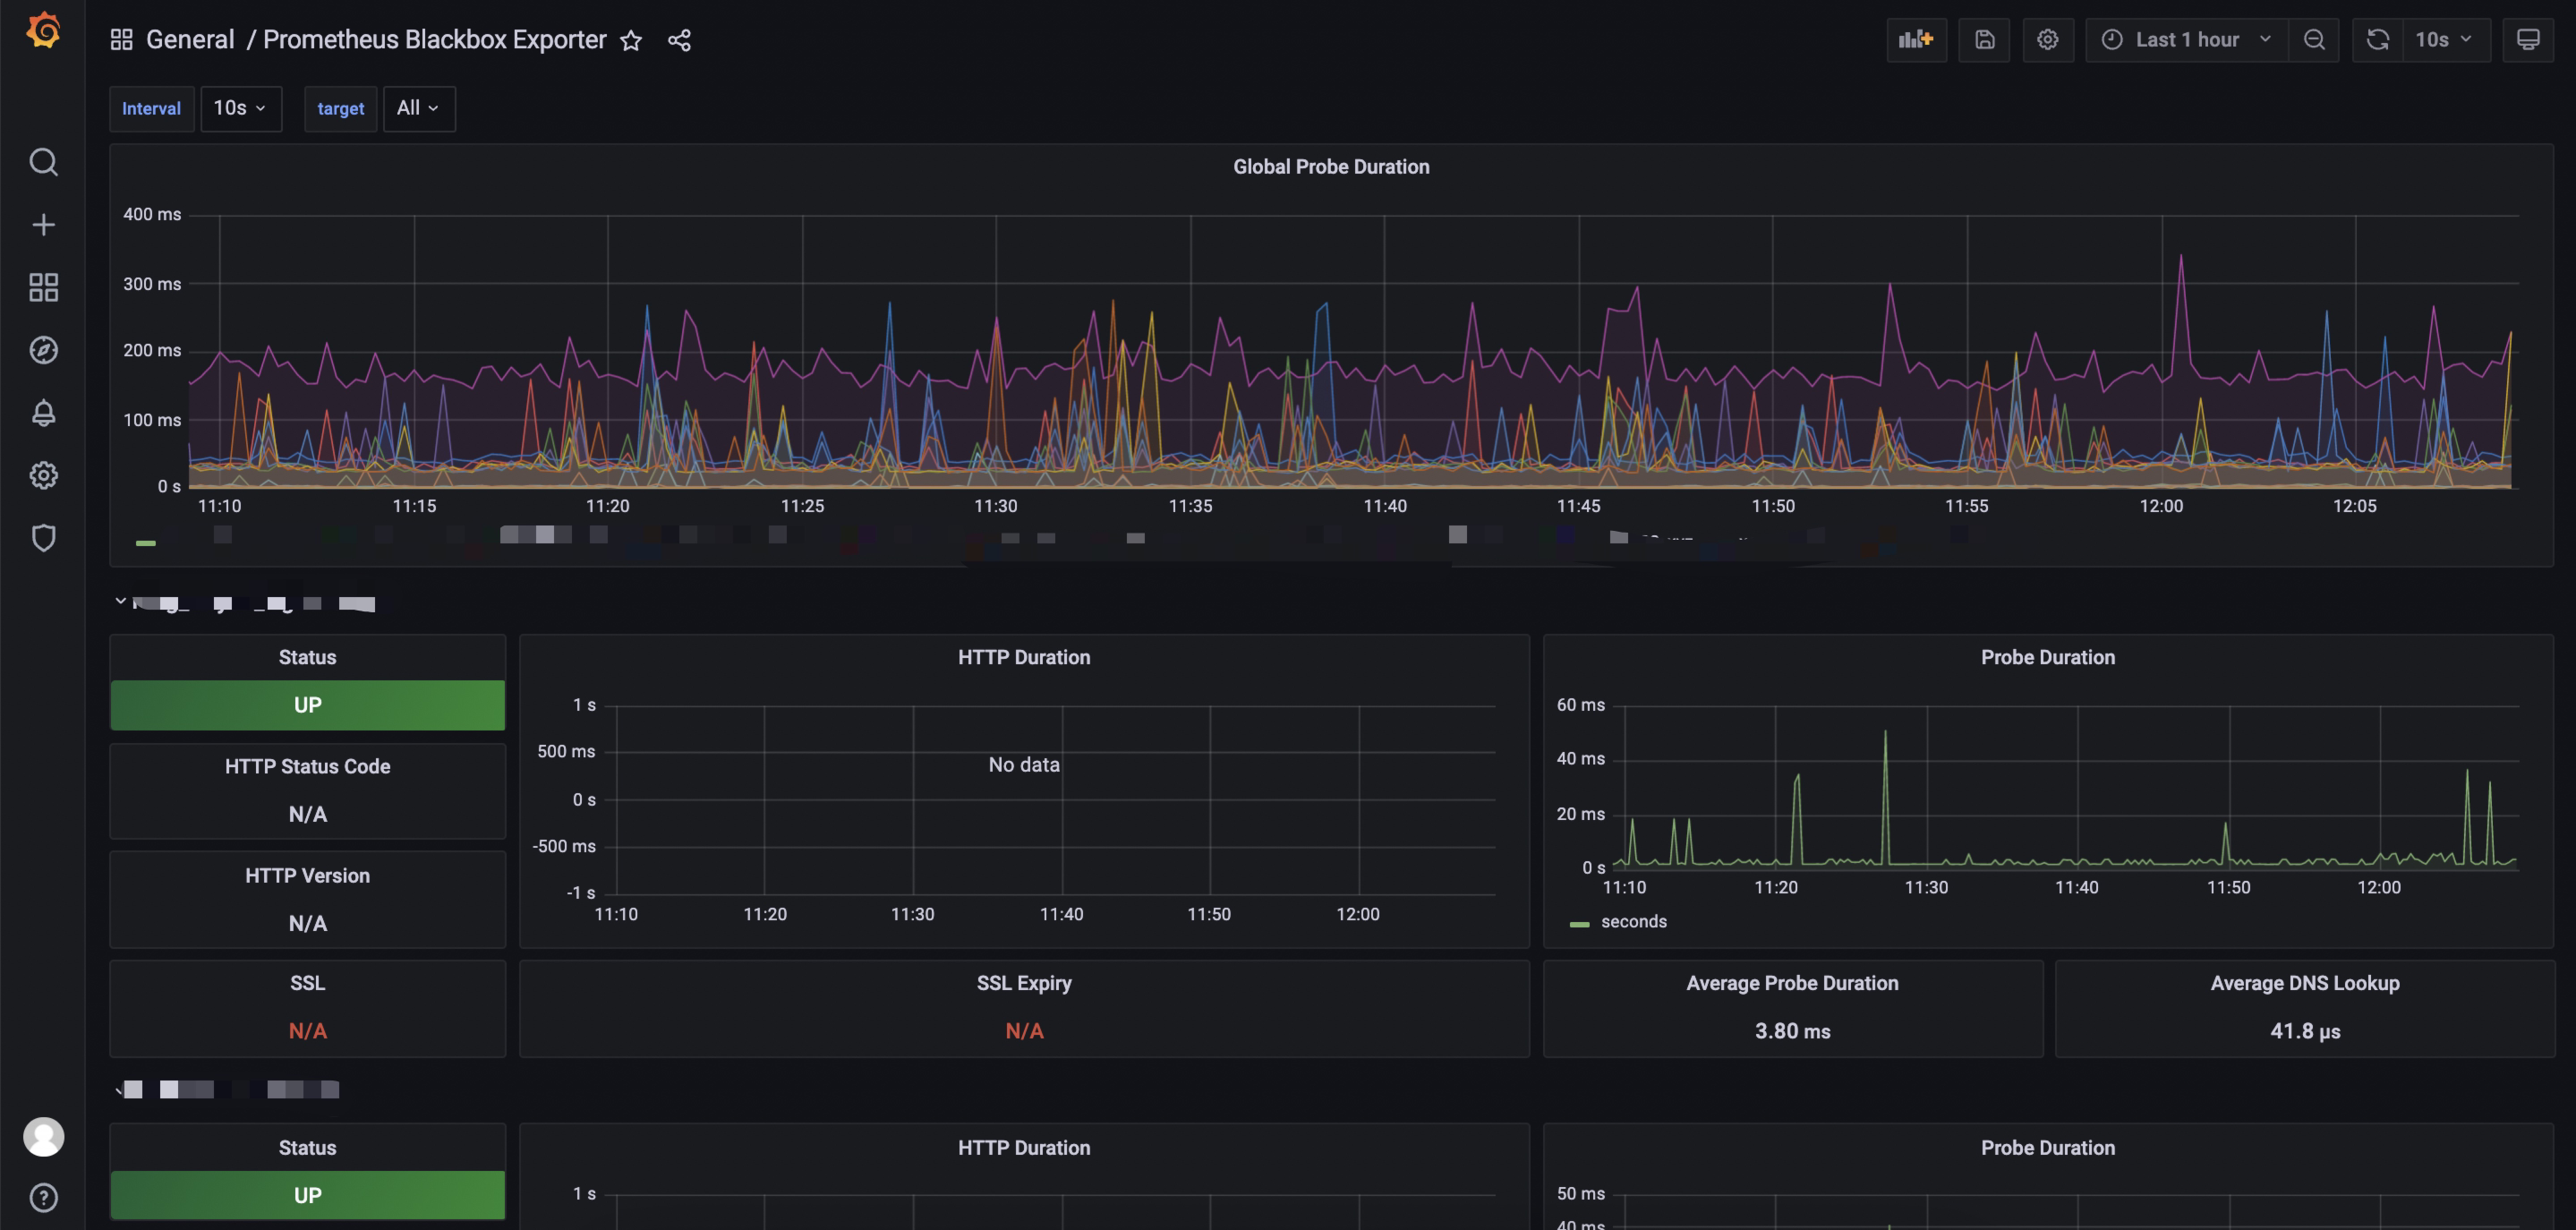
Task: Open the Last 1 hour time picker
Action: coord(2186,40)
